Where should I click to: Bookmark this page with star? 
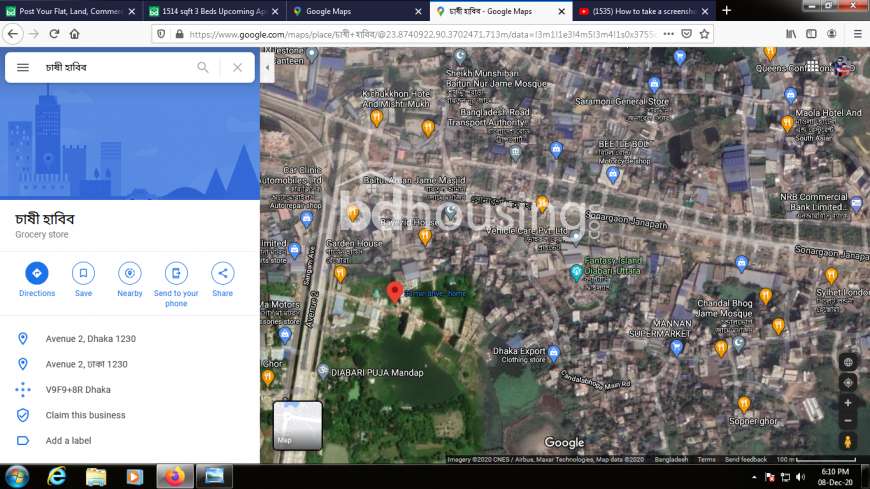(x=704, y=34)
